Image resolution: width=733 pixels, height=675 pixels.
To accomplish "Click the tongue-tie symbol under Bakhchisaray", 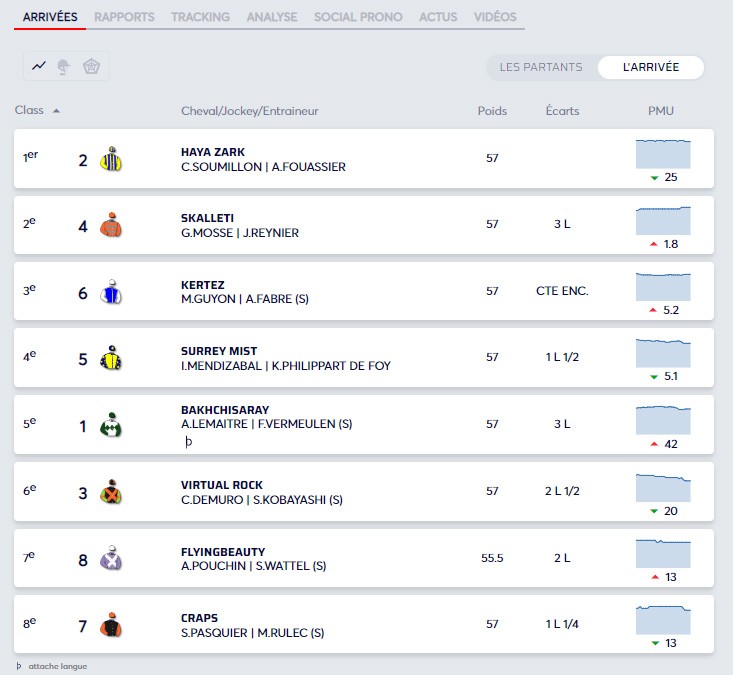I will coord(187,441).
